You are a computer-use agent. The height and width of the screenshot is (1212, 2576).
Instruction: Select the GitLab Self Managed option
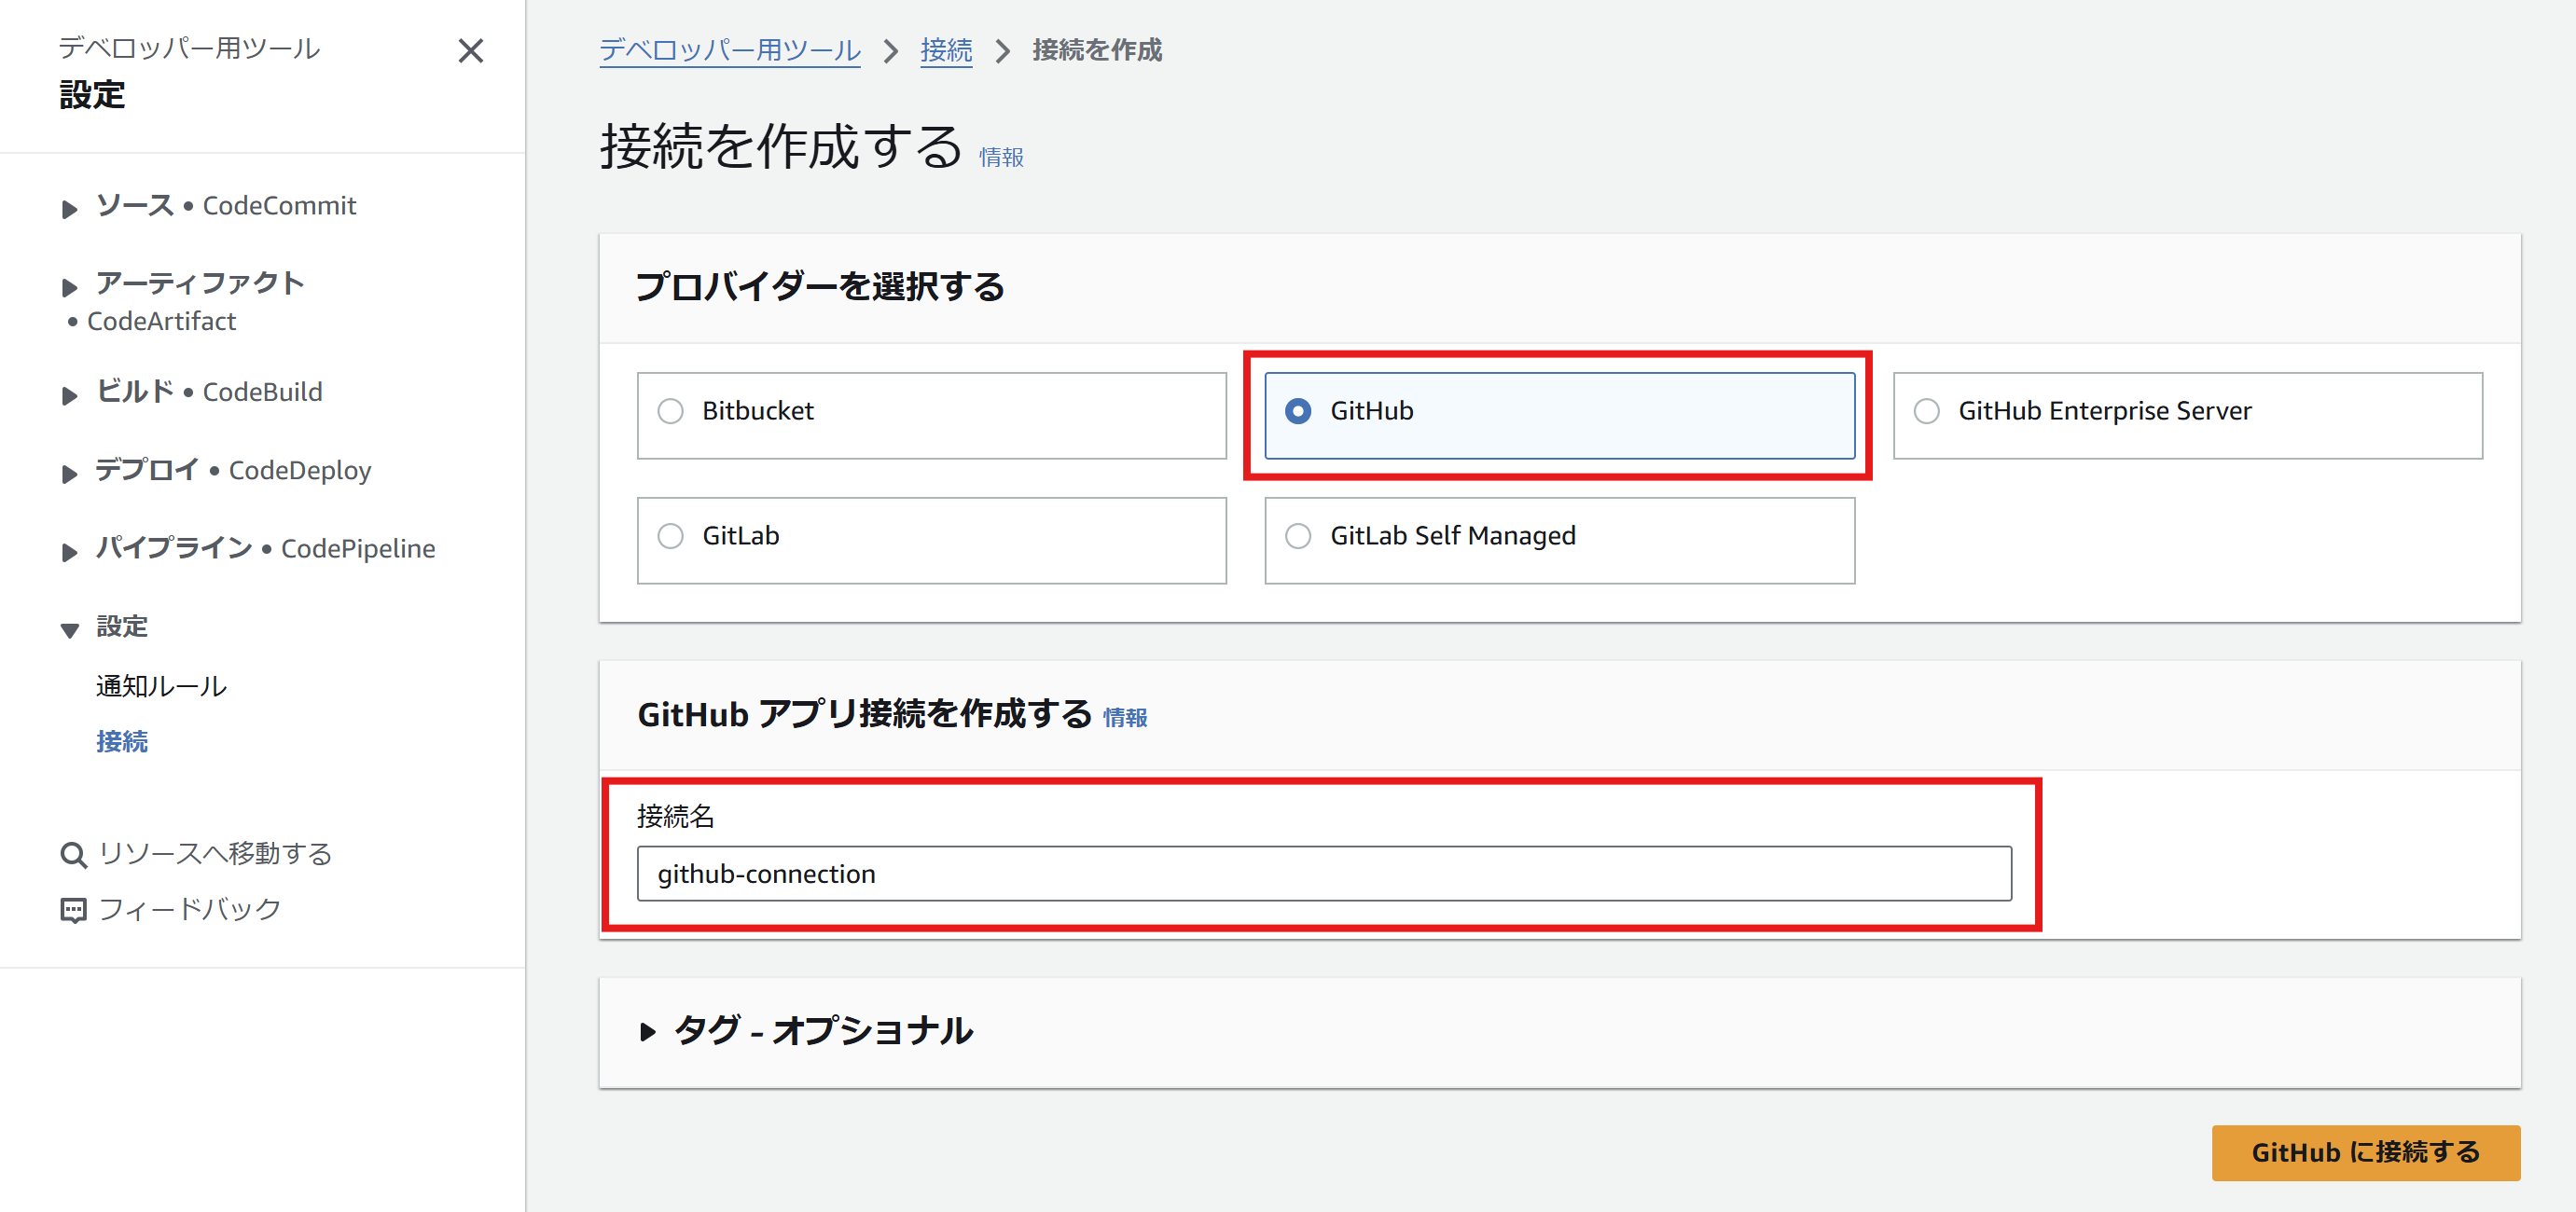(1298, 536)
